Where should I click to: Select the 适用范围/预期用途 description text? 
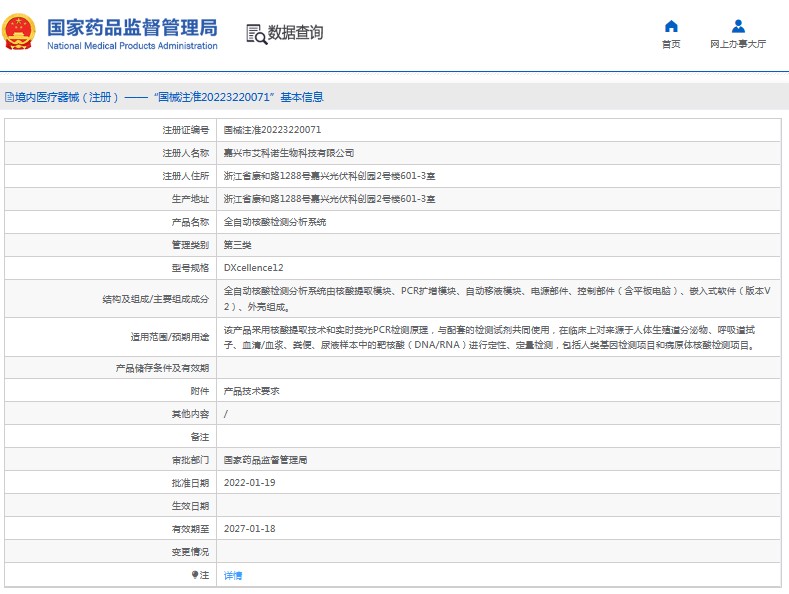[x=490, y=337]
